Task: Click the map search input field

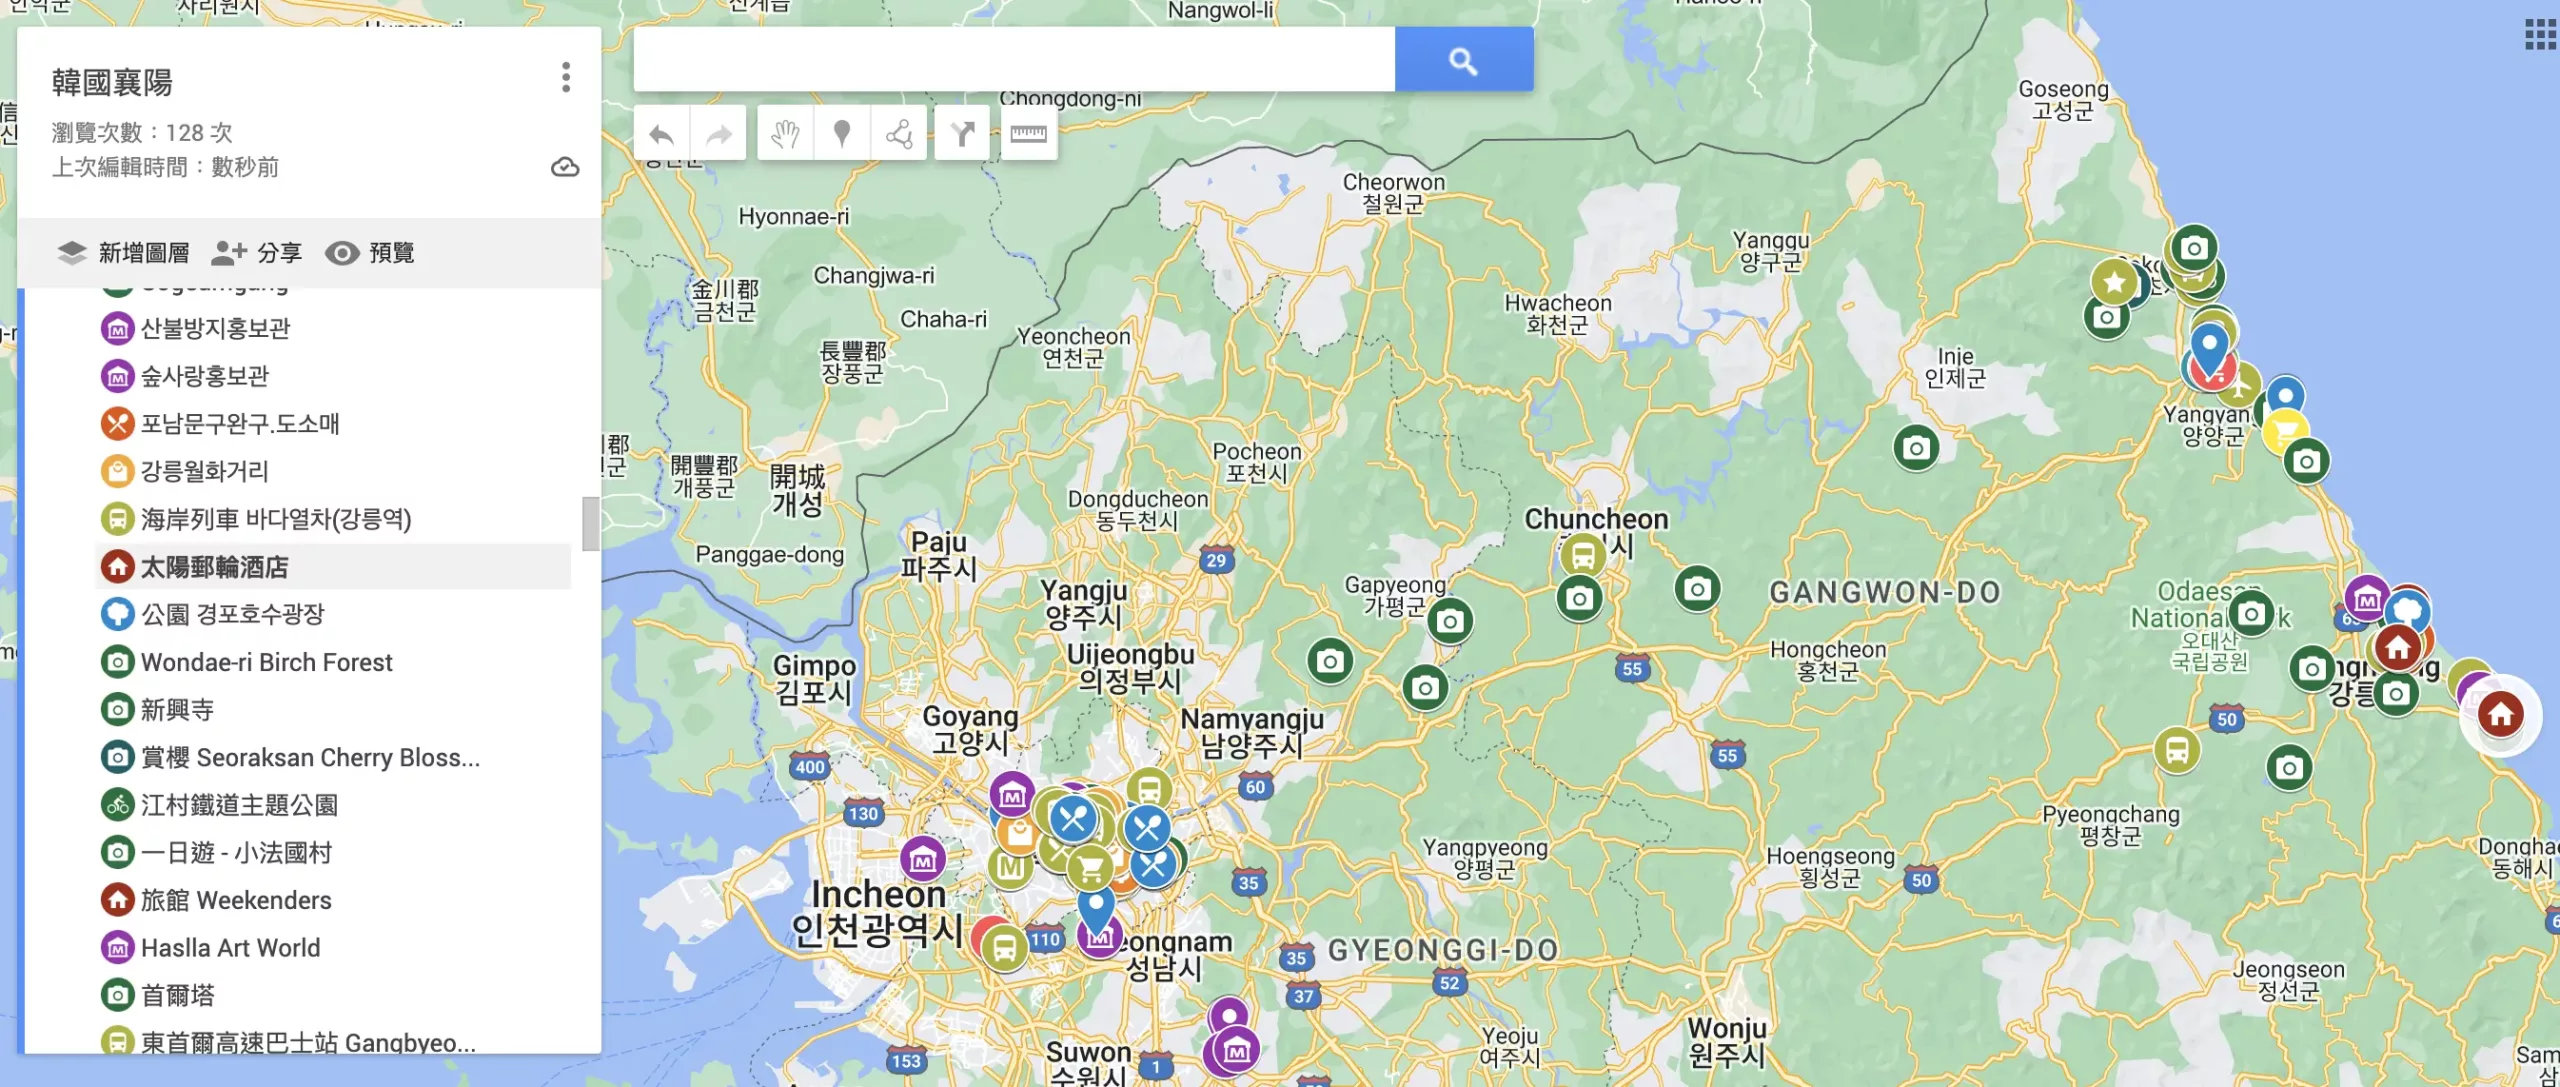Action: [x=1013, y=61]
